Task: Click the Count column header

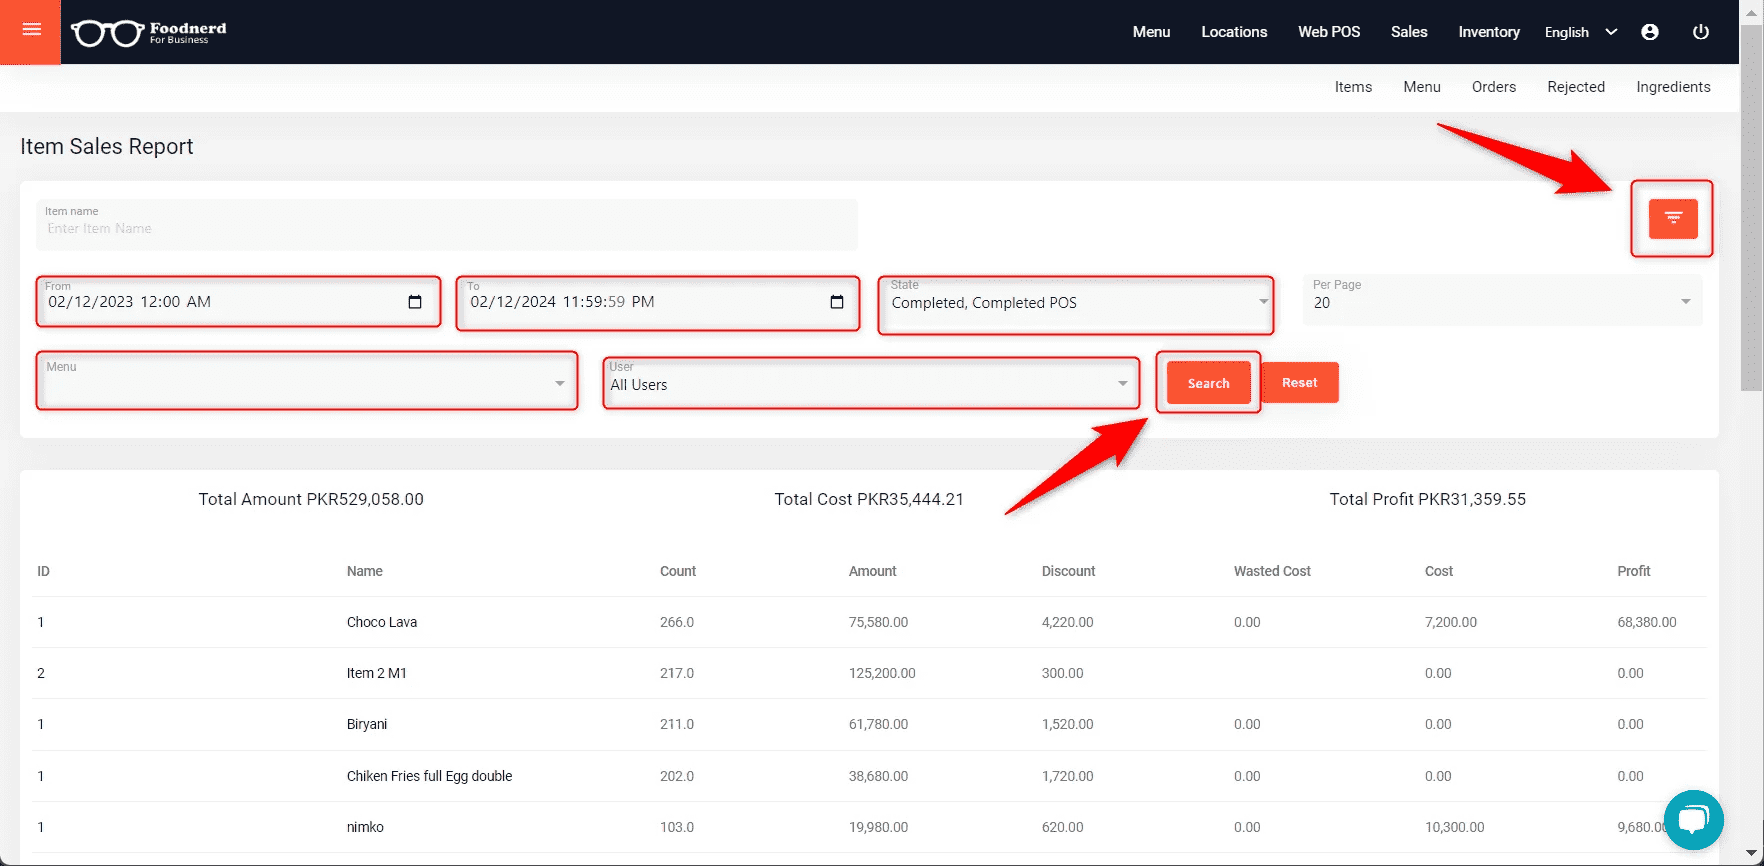Action: click(678, 571)
